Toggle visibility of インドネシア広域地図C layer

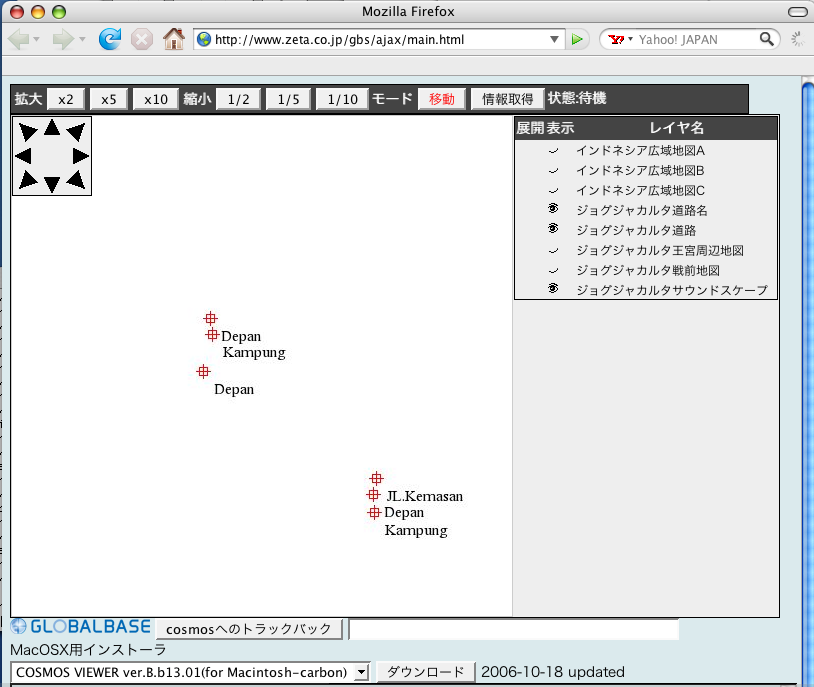point(553,191)
